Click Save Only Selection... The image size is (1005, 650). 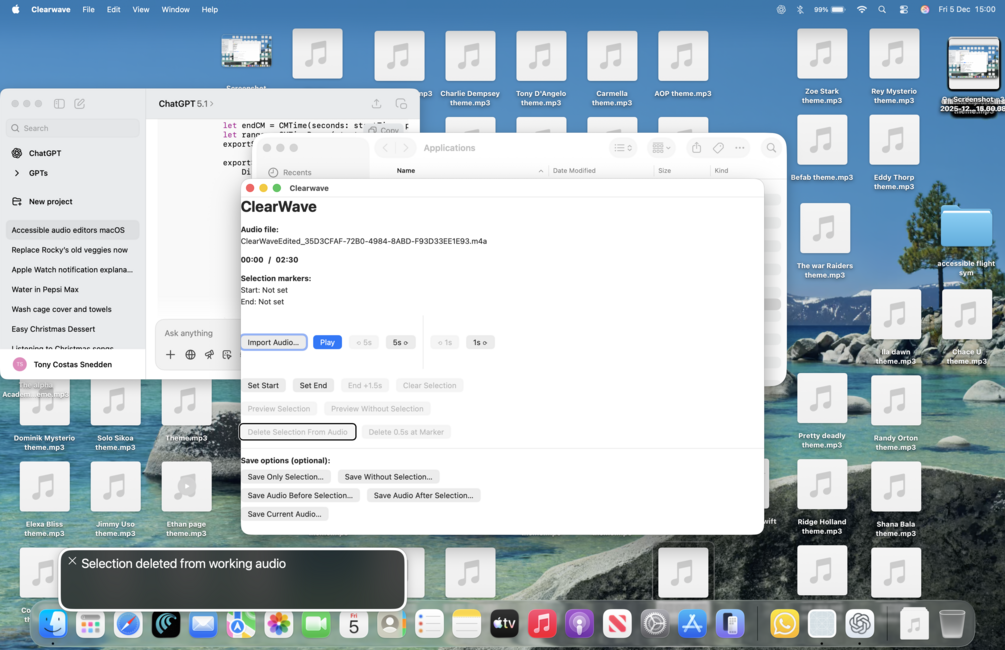click(286, 477)
